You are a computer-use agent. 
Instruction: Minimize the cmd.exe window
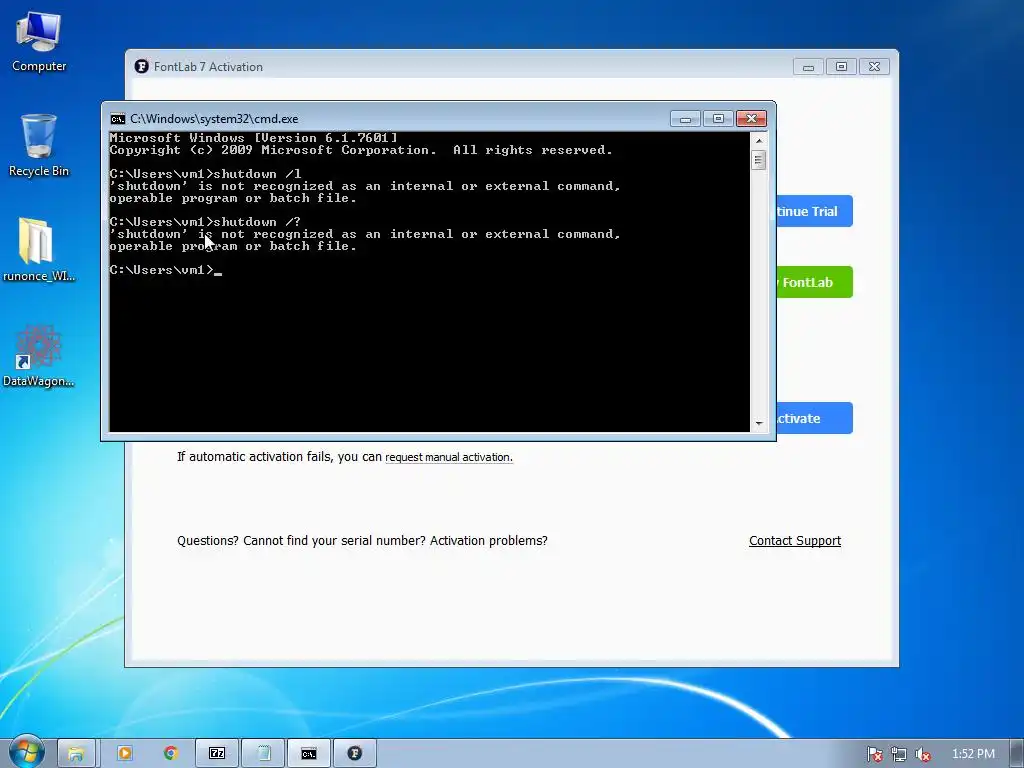click(685, 119)
